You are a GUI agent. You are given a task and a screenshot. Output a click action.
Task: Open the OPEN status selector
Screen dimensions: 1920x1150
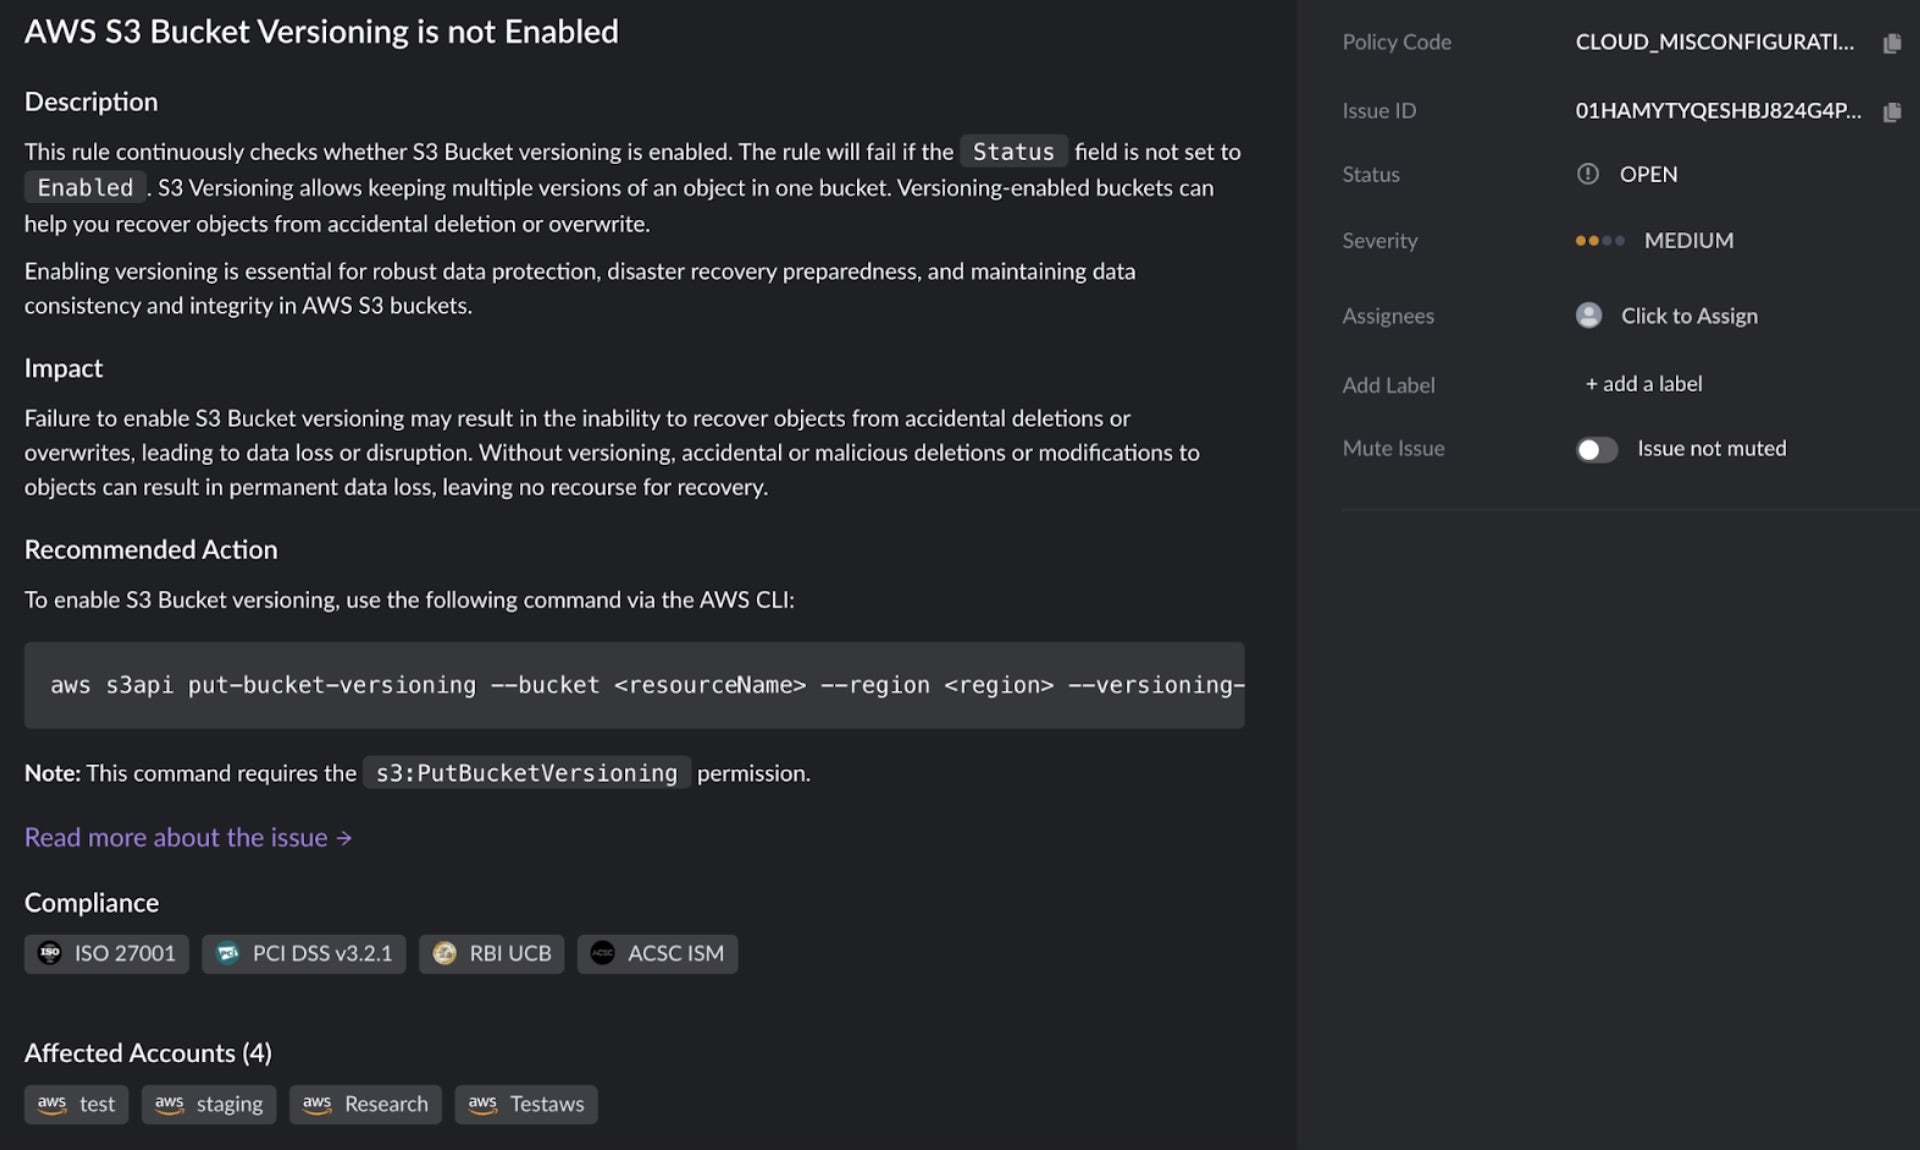click(1648, 174)
